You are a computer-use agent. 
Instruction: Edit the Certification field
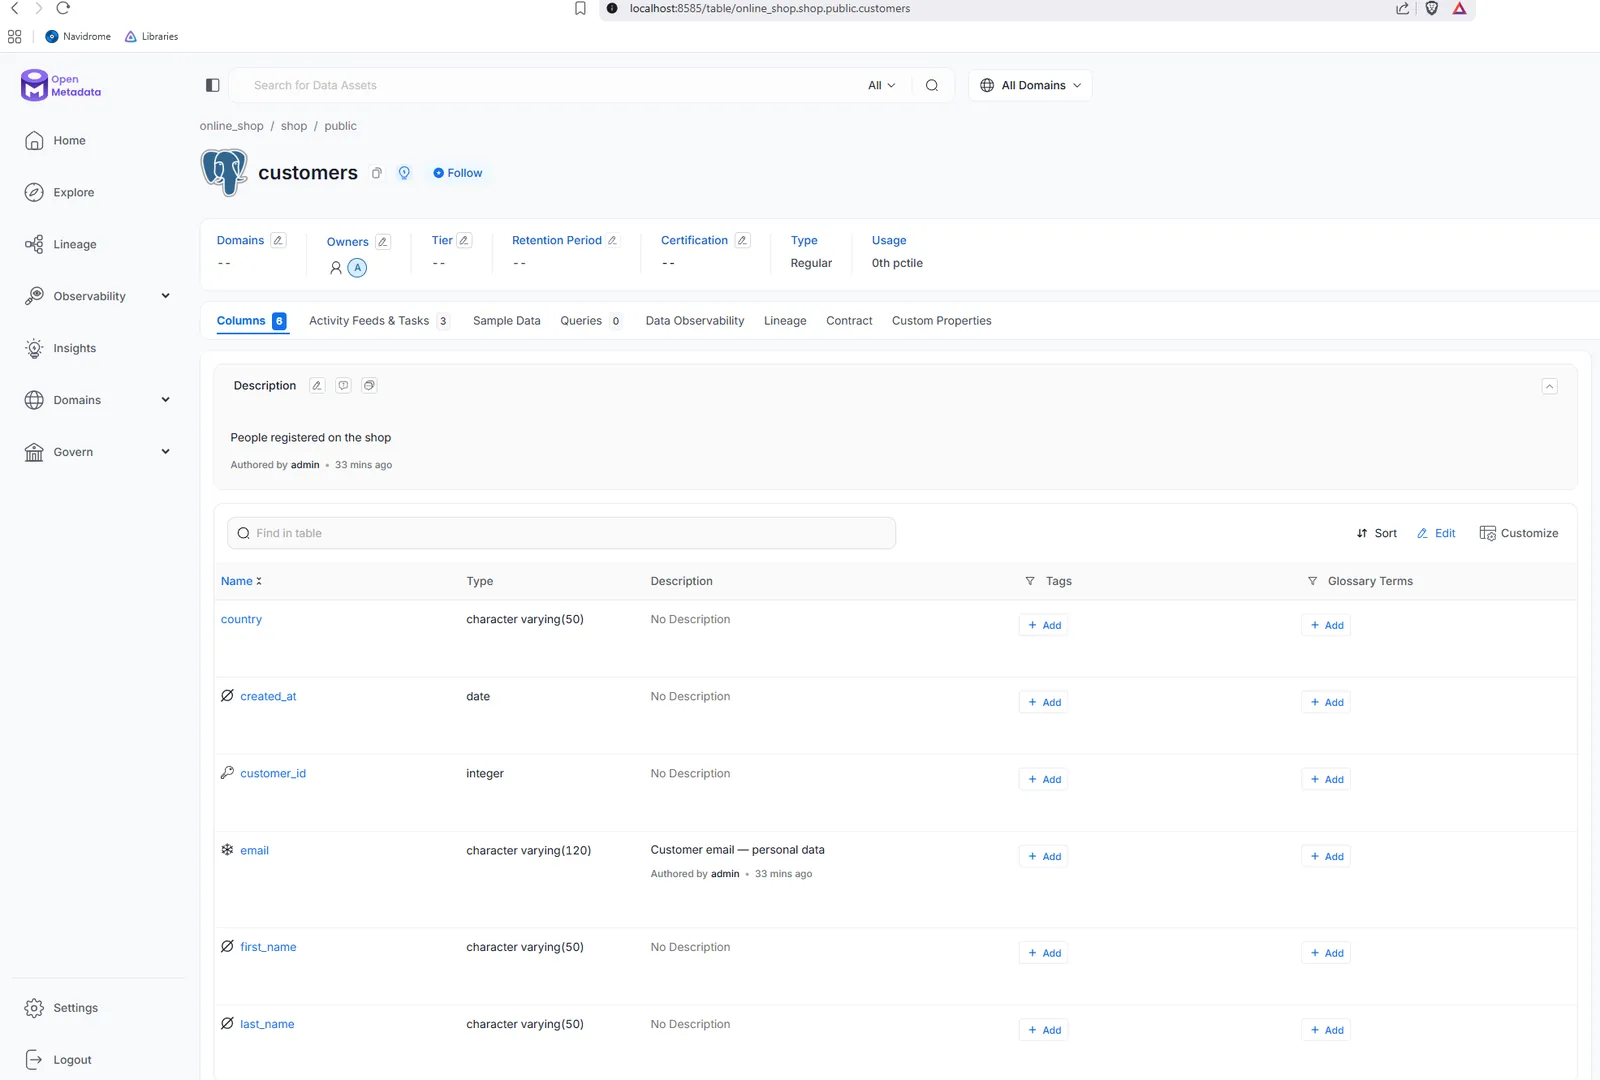[742, 241]
